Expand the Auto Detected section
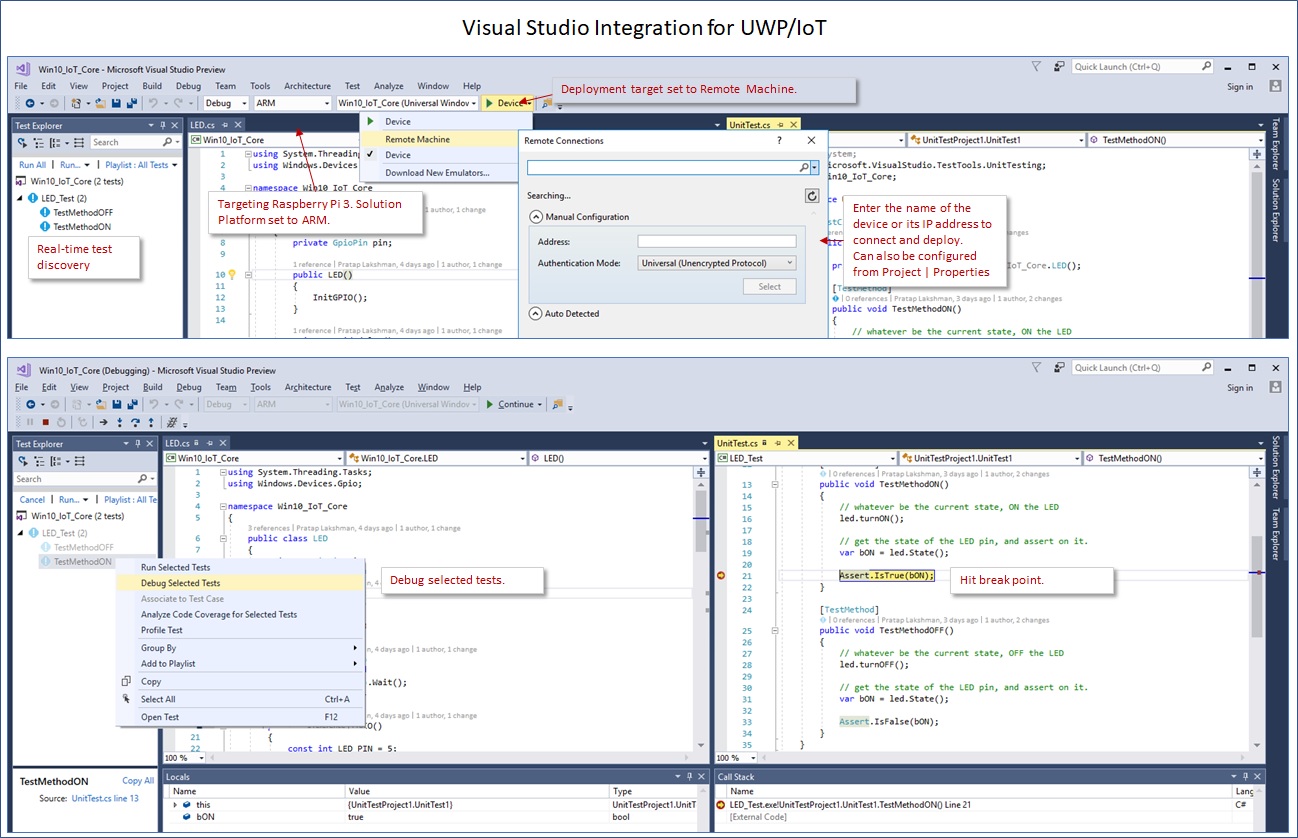Image resolution: width=1298 pixels, height=838 pixels. click(537, 313)
